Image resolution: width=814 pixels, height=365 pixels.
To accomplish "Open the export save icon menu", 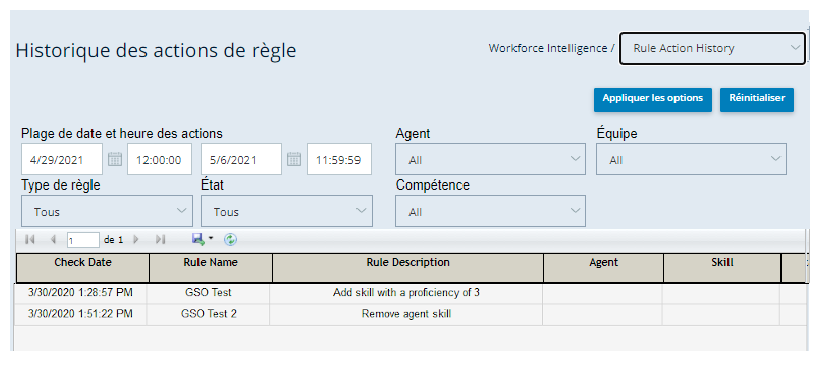I will coord(202,239).
